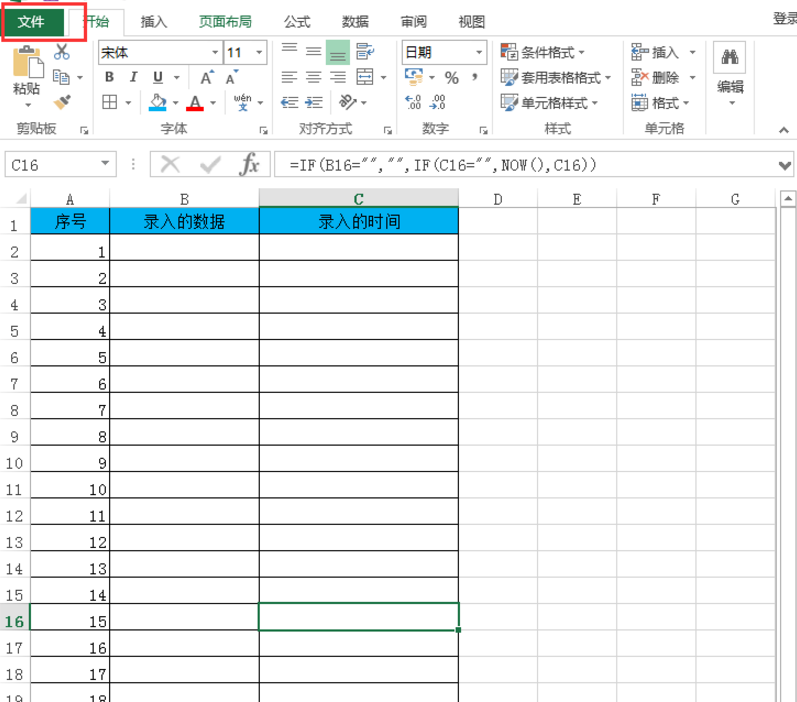This screenshot has width=797, height=702.
Task: Toggle Underline formatting
Action: click(x=158, y=77)
